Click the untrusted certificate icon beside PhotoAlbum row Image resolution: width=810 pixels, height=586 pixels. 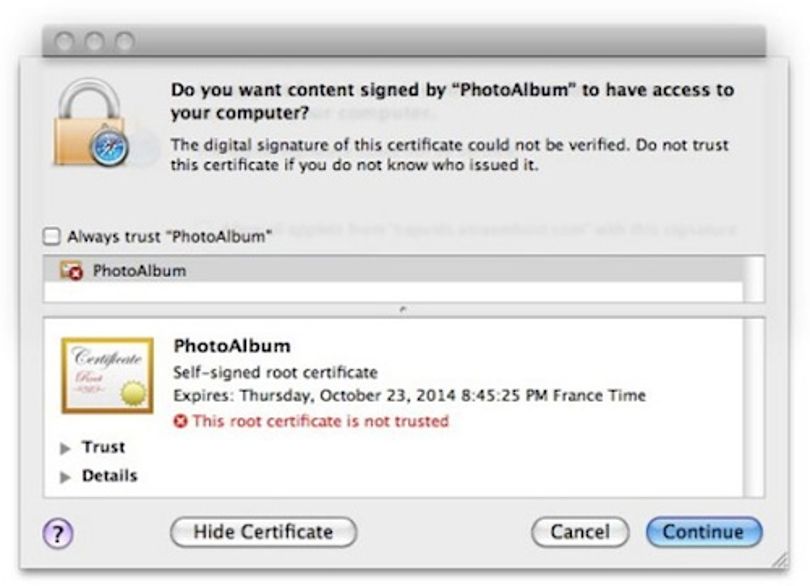(71, 270)
